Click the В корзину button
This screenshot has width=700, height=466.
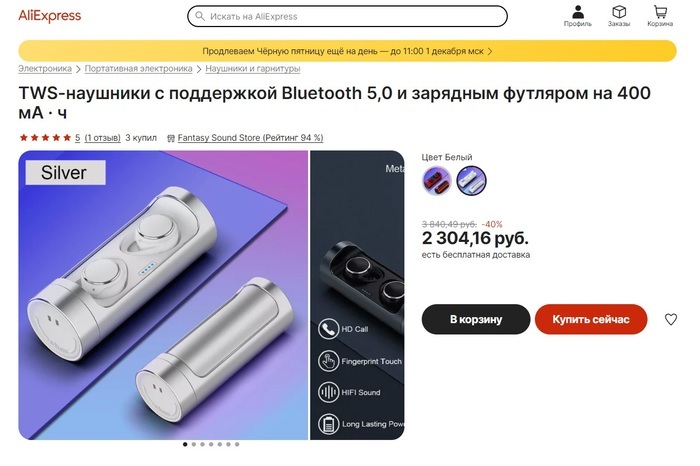476,319
